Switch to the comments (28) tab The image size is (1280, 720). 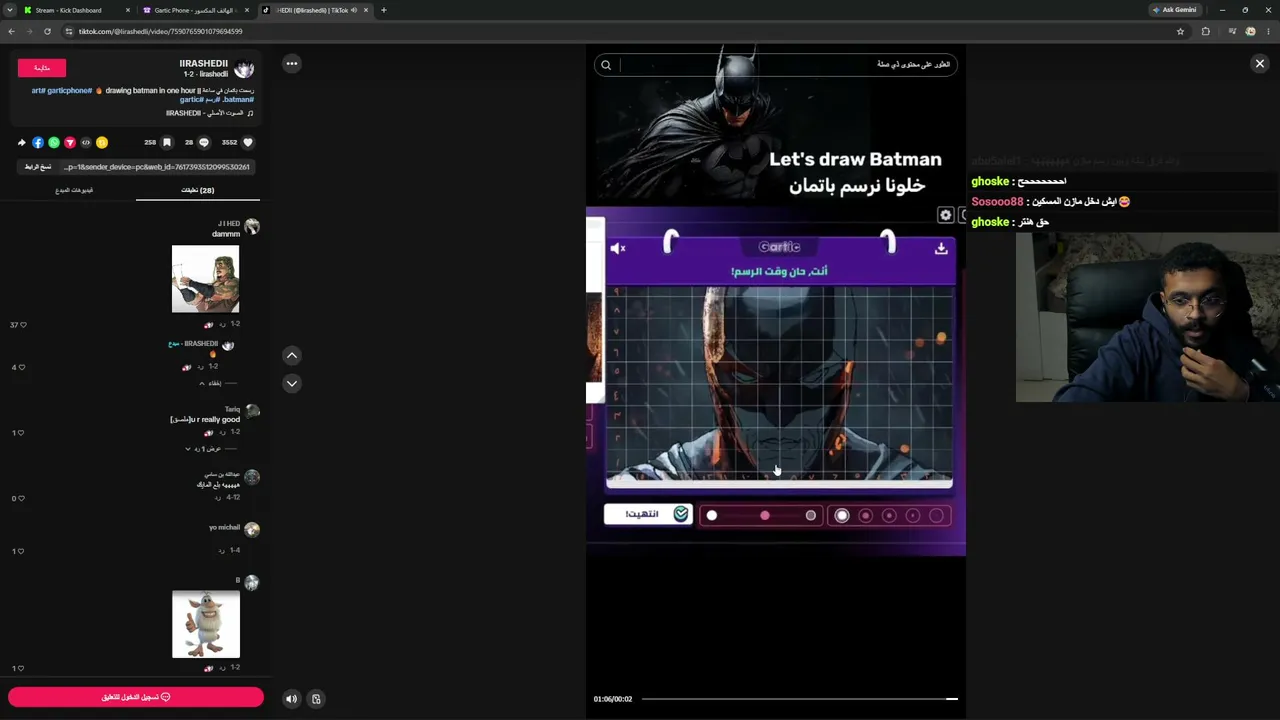point(198,190)
